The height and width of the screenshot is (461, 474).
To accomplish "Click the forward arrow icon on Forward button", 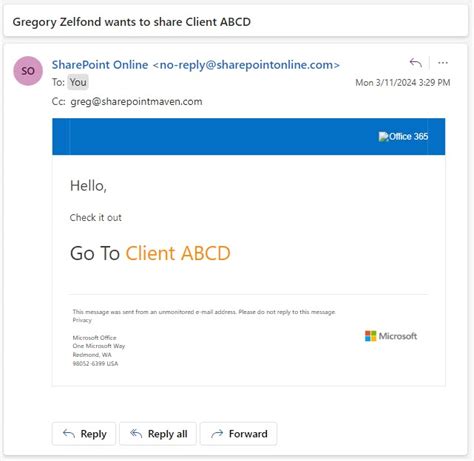I will (217, 433).
